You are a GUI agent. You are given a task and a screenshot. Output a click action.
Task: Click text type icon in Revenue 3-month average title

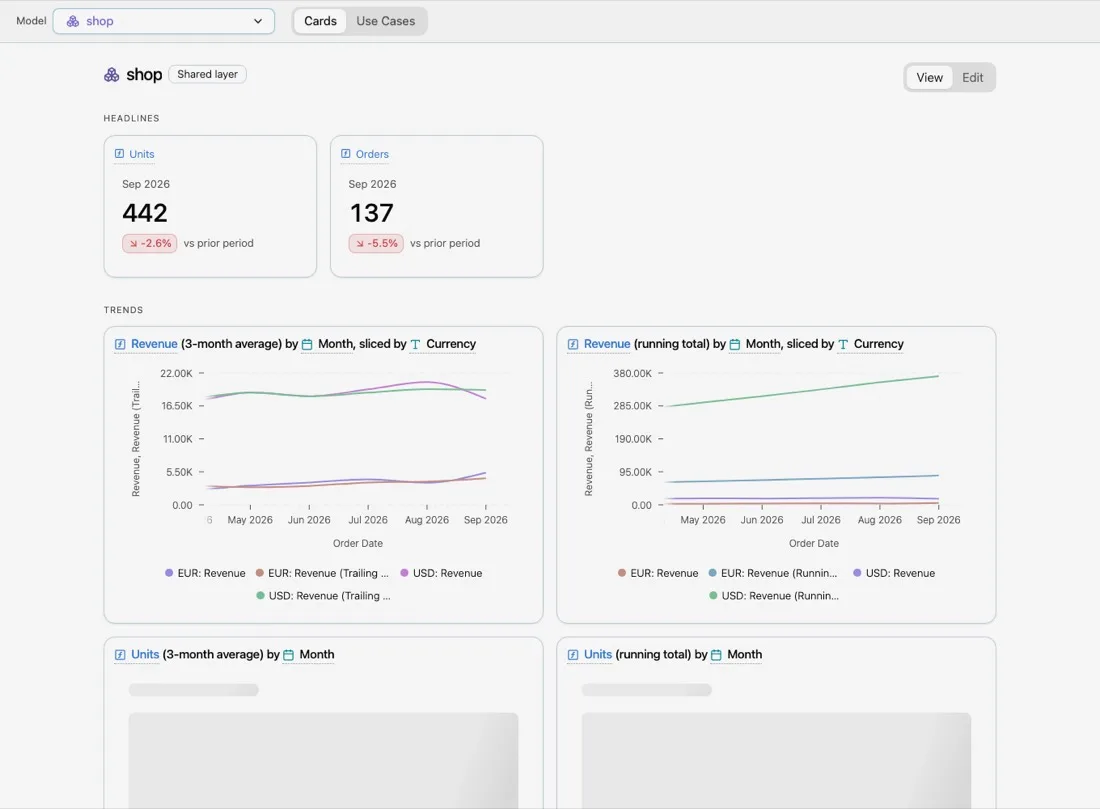point(415,345)
